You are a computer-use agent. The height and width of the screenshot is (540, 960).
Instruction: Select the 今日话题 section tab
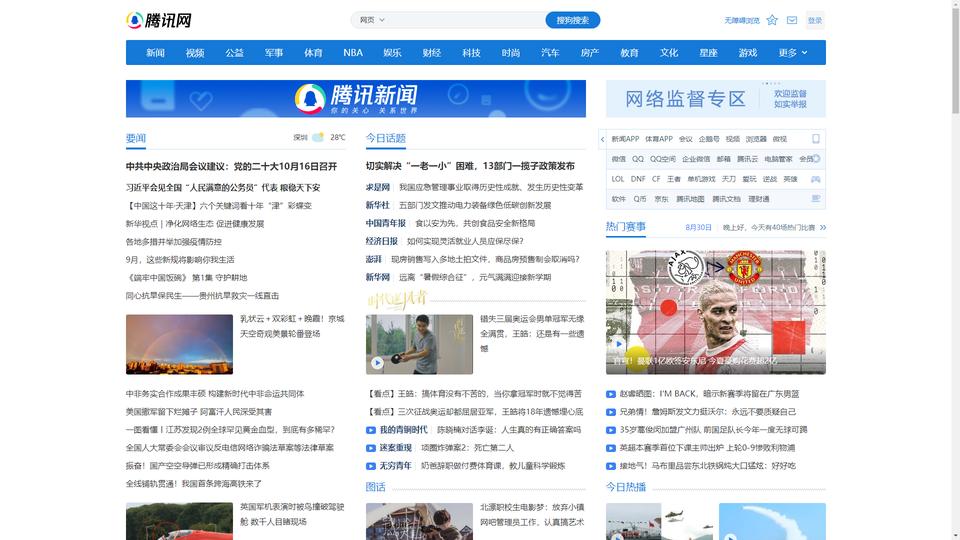[386, 138]
